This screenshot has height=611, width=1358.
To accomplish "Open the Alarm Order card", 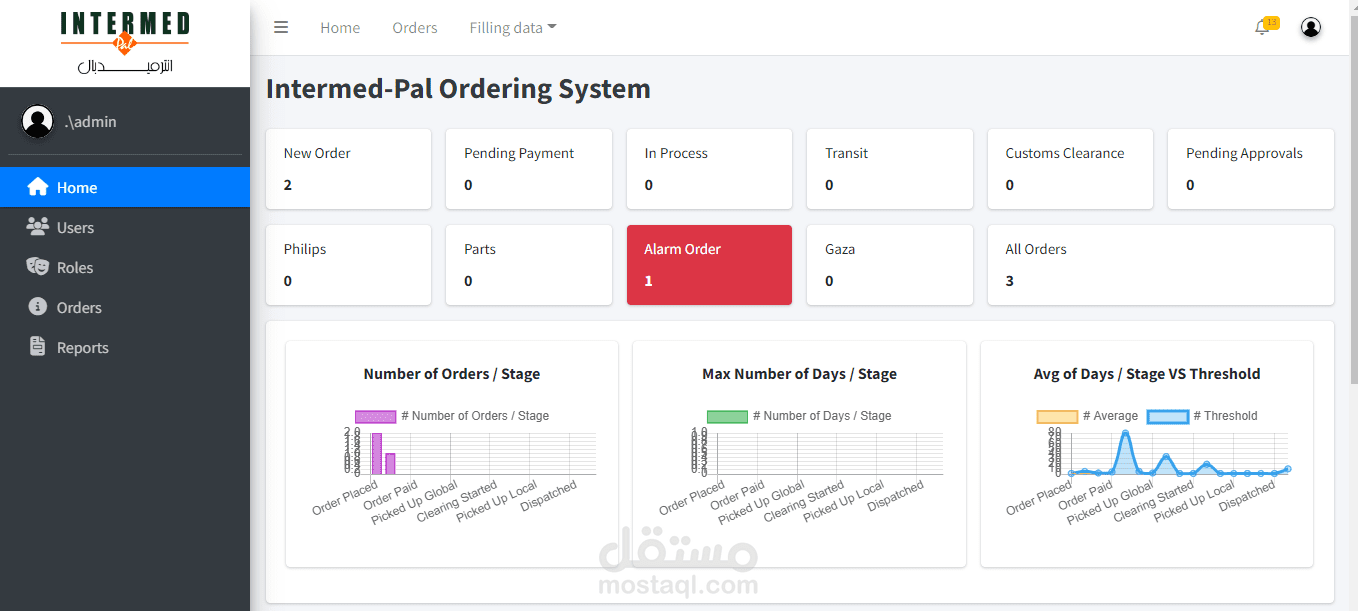I will click(x=709, y=265).
